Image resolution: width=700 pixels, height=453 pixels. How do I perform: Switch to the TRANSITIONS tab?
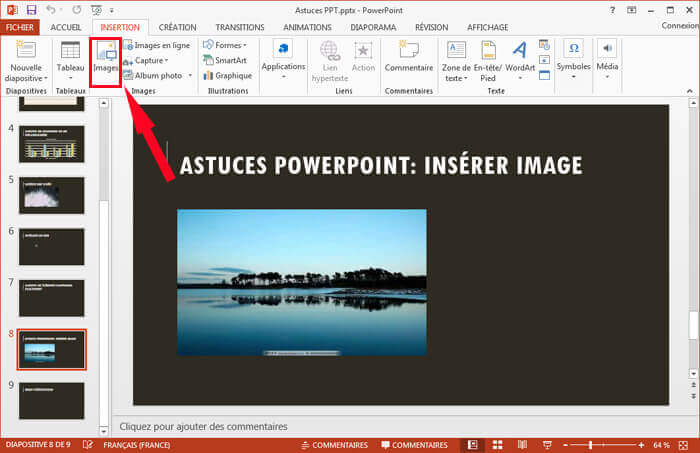pyautogui.click(x=240, y=27)
